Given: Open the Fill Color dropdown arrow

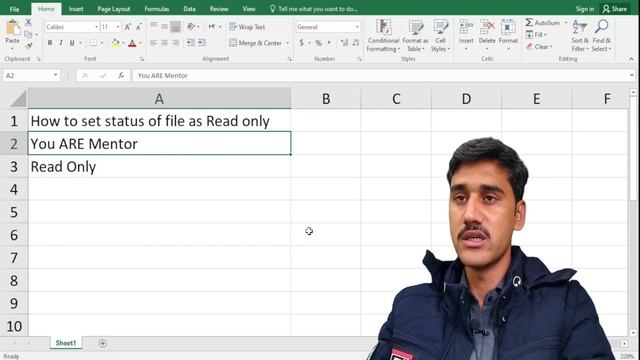Looking at the screenshot, I should 123,43.
